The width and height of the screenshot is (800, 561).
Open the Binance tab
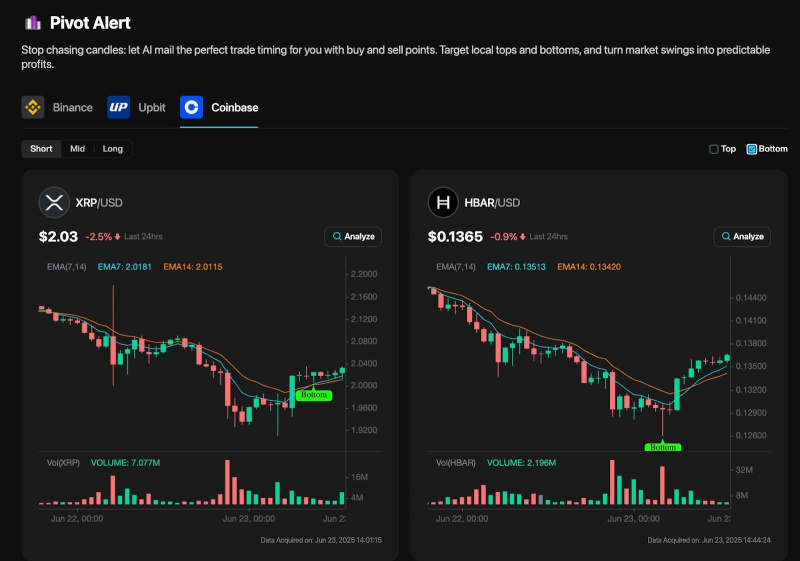(72, 107)
